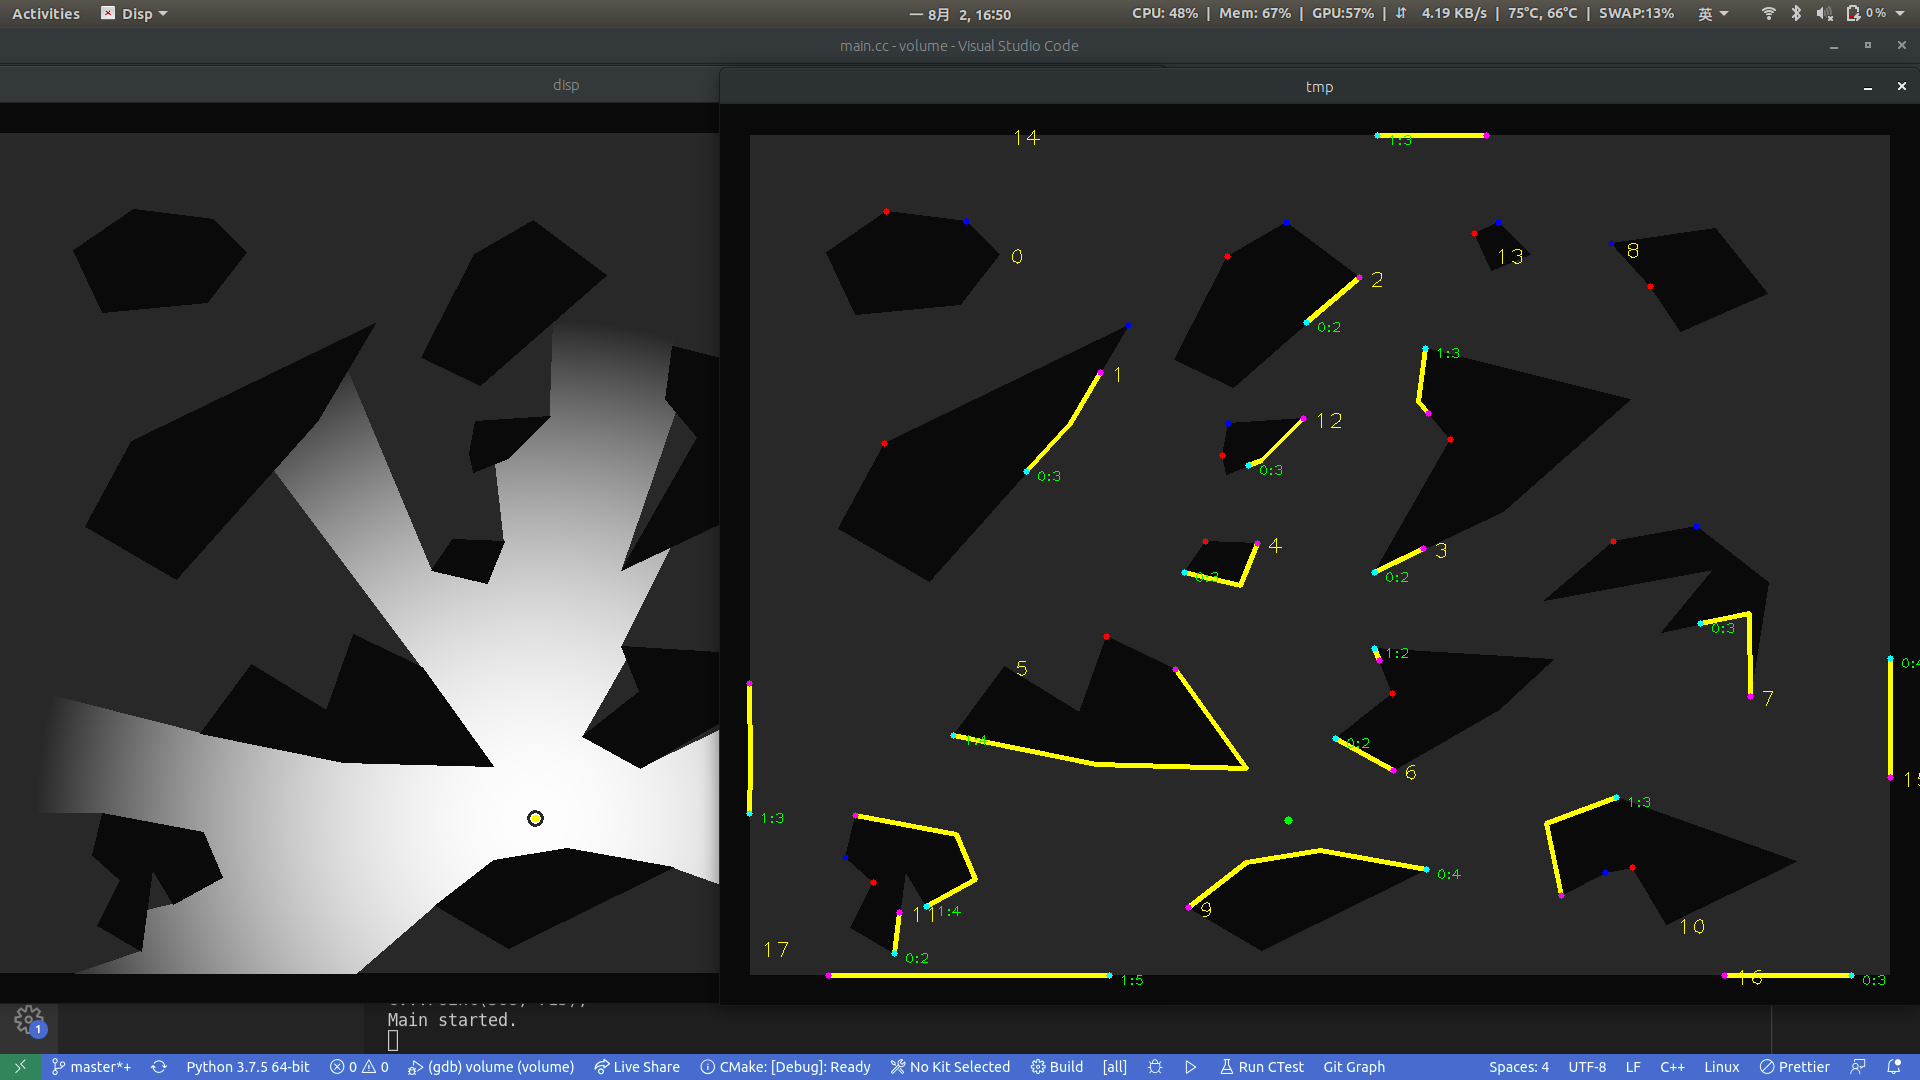Open the Activities overview
1920x1080 pixels.
click(x=45, y=13)
